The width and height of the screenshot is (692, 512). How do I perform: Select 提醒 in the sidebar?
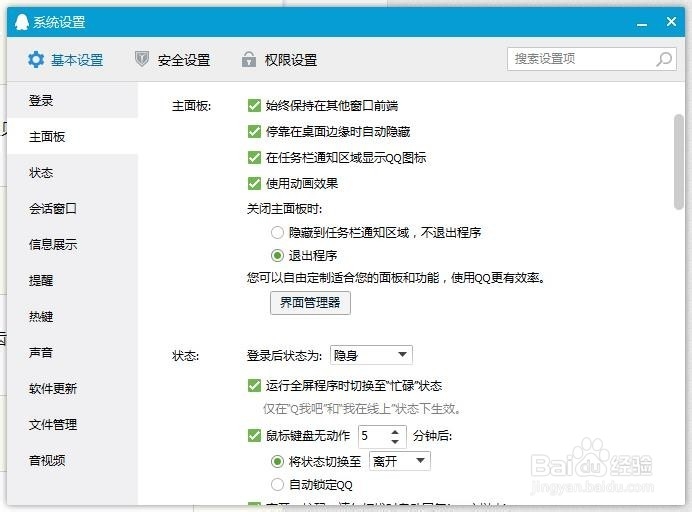click(72, 280)
